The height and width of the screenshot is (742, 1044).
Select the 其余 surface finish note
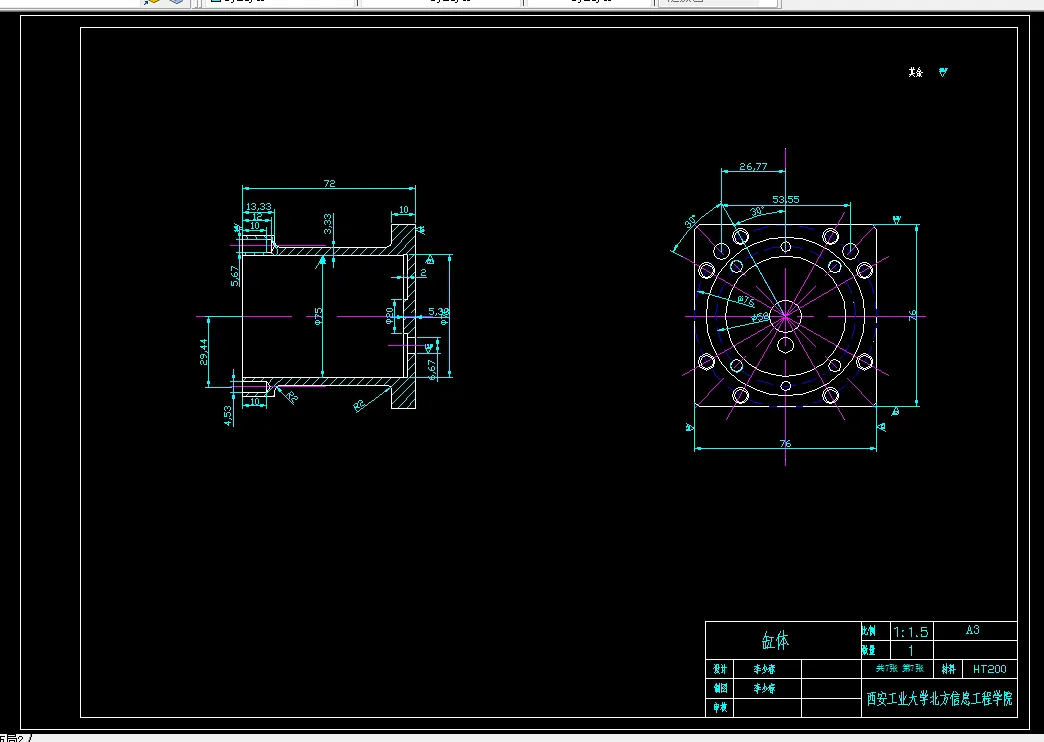pyautogui.click(x=915, y=72)
